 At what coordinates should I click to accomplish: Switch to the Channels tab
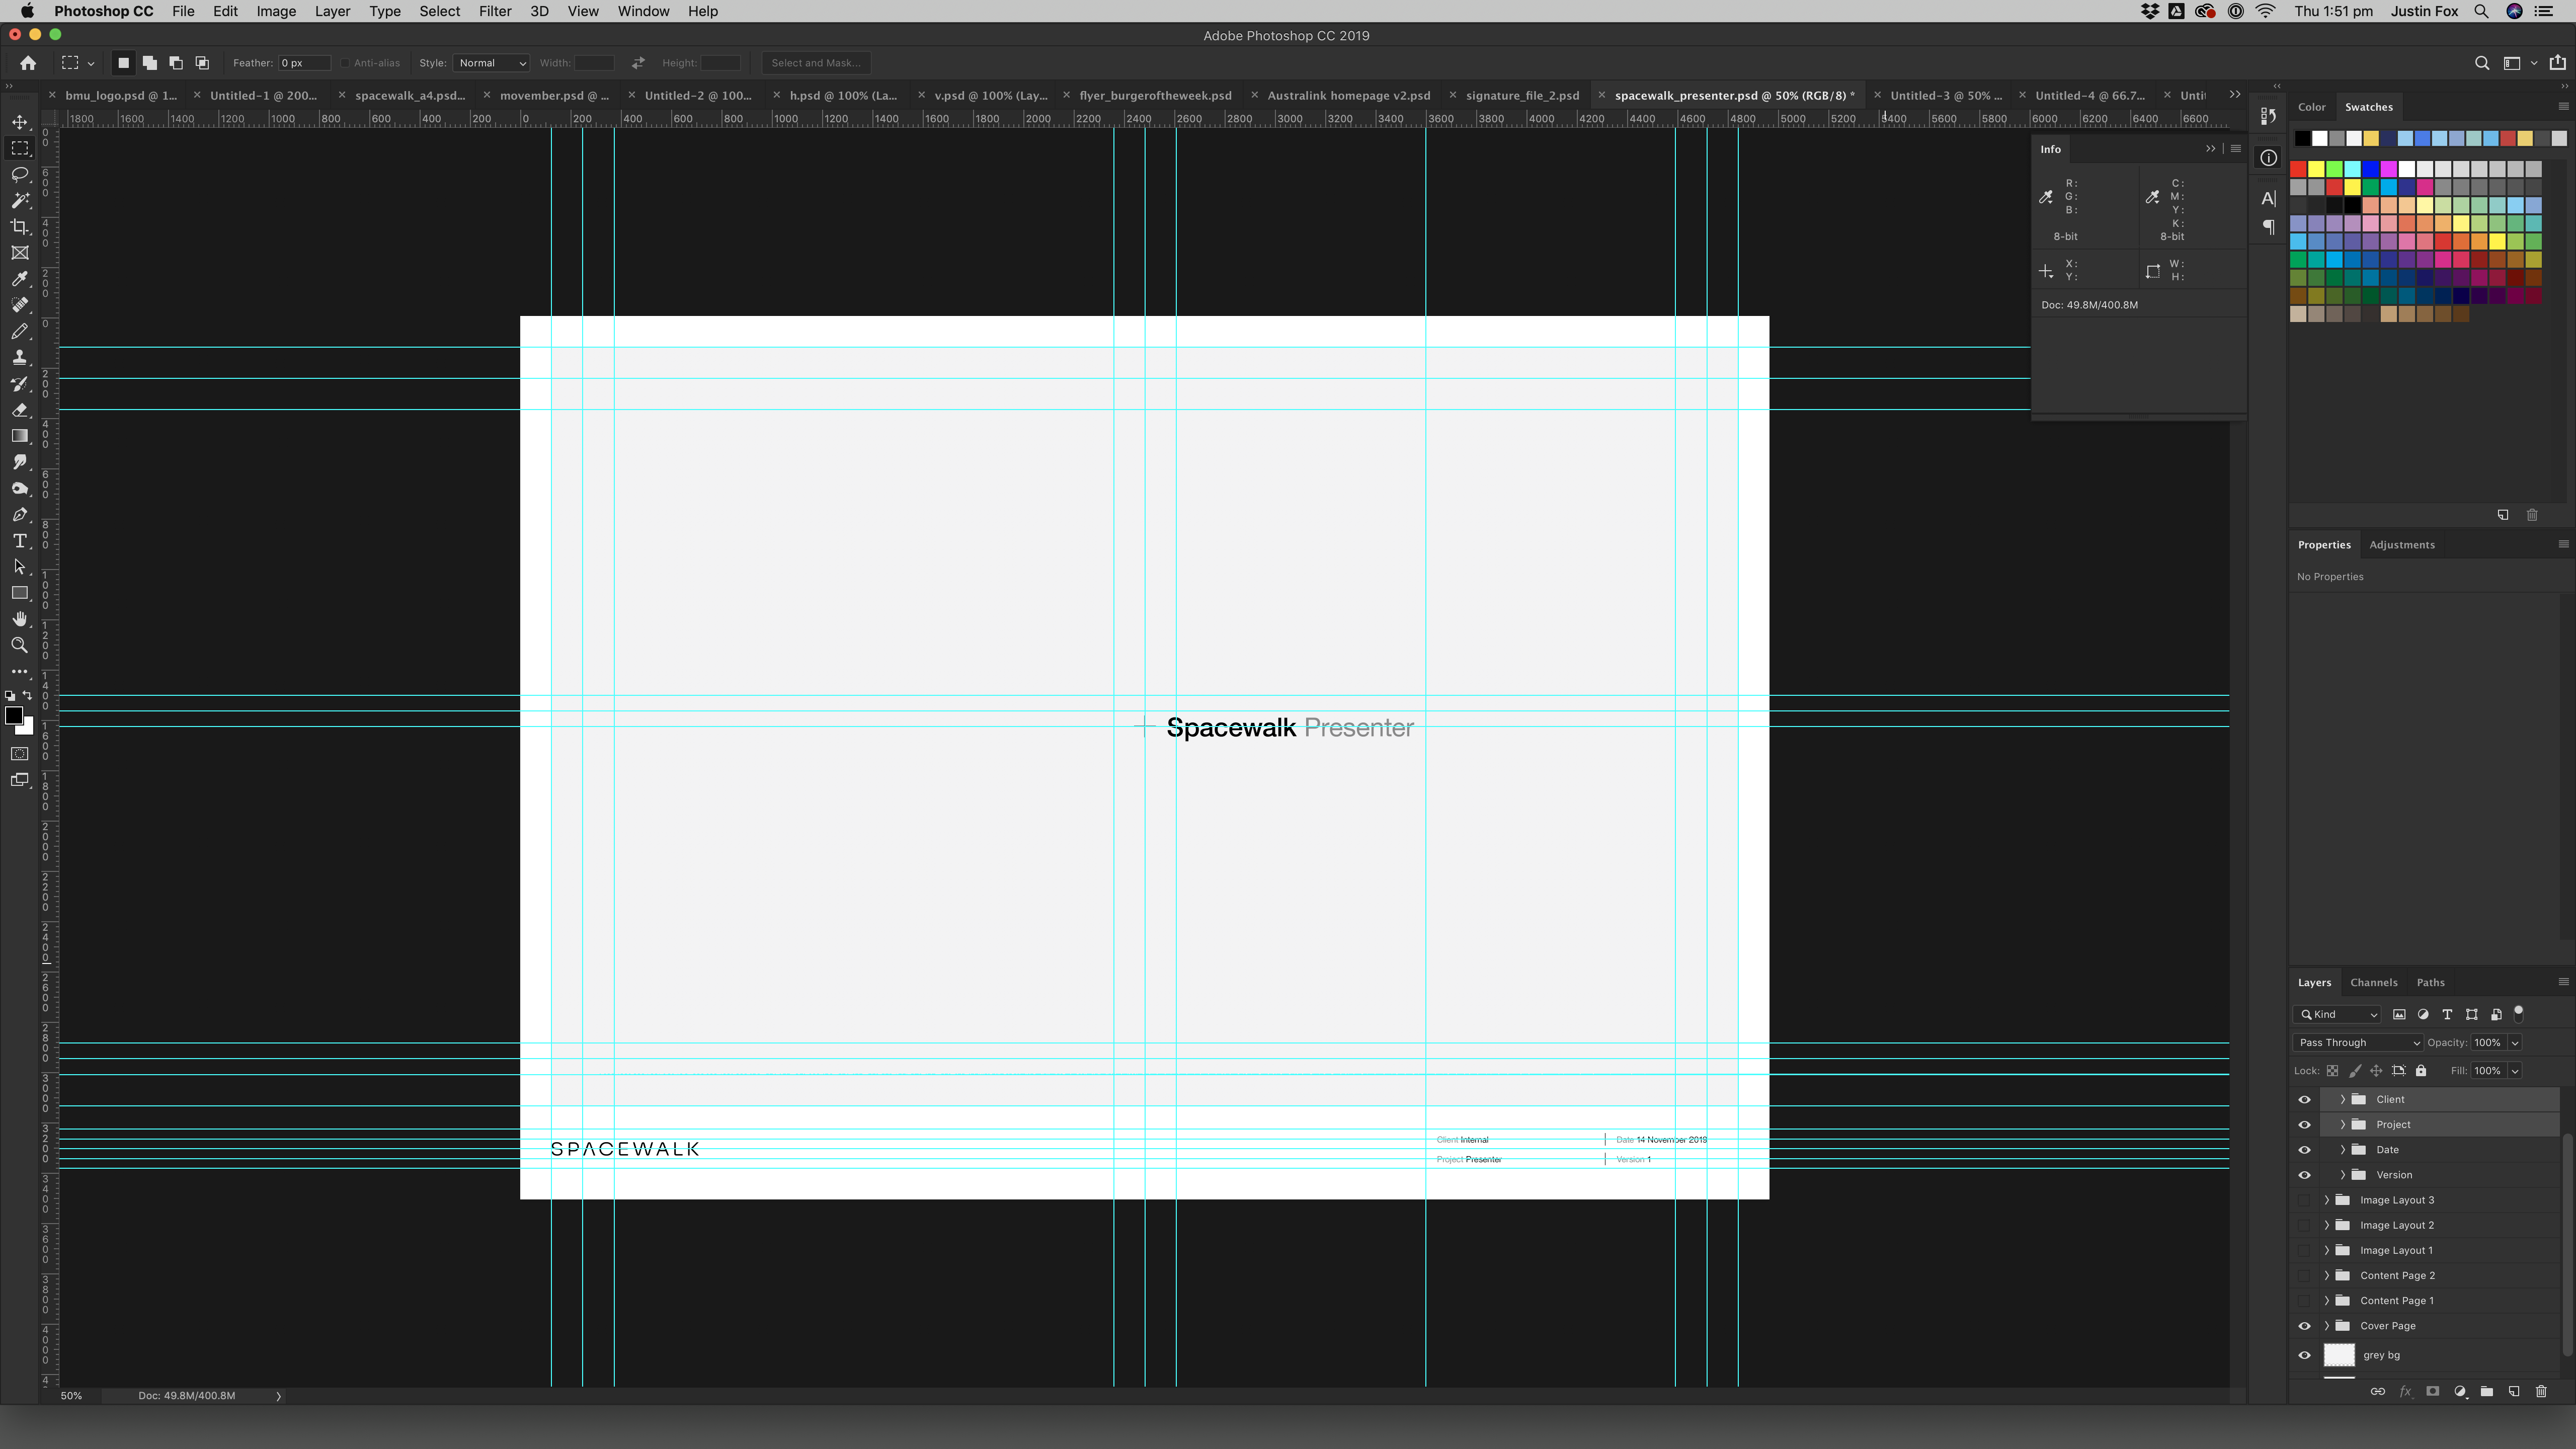pyautogui.click(x=2373, y=982)
